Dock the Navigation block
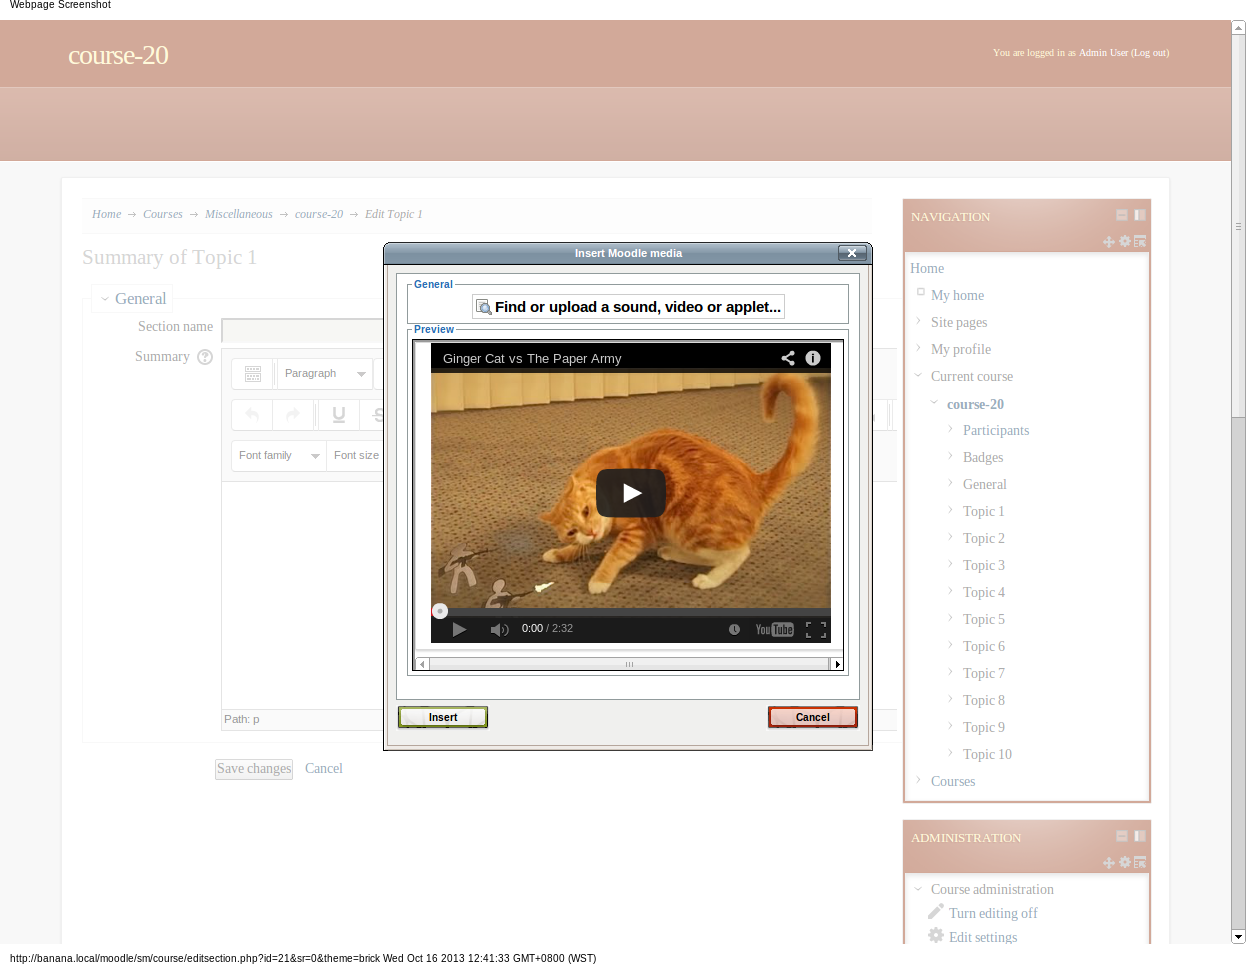Image resolution: width=1246 pixels, height=964 pixels. (1140, 215)
